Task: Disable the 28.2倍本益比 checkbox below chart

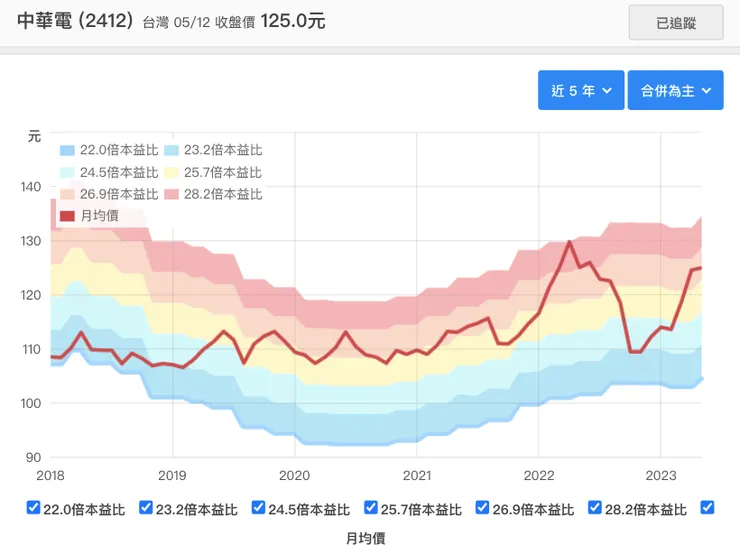Action: [x=595, y=508]
